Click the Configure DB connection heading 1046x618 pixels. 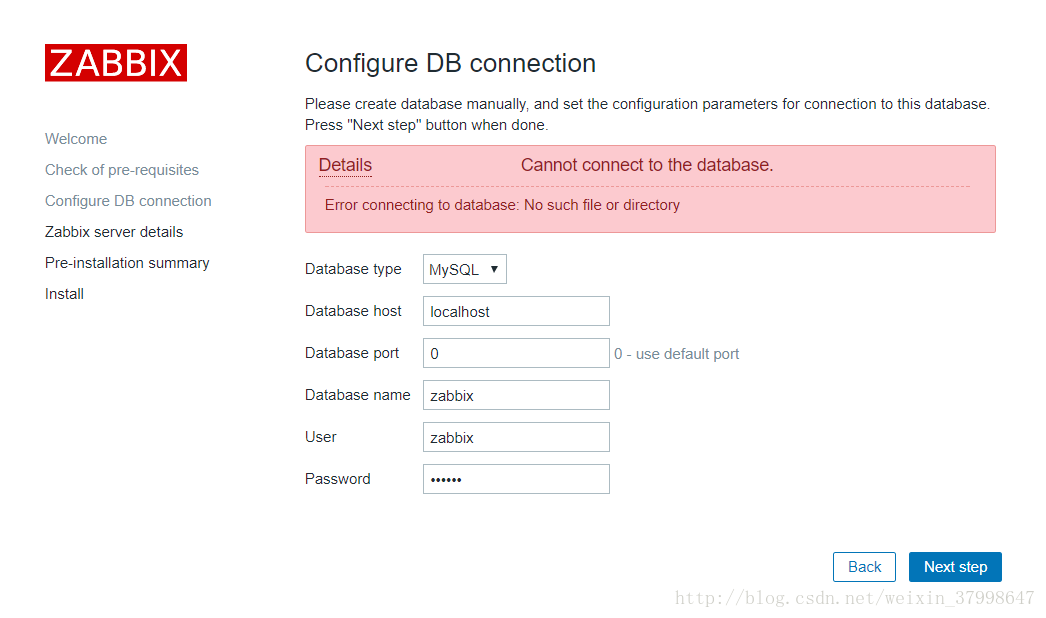click(x=450, y=63)
